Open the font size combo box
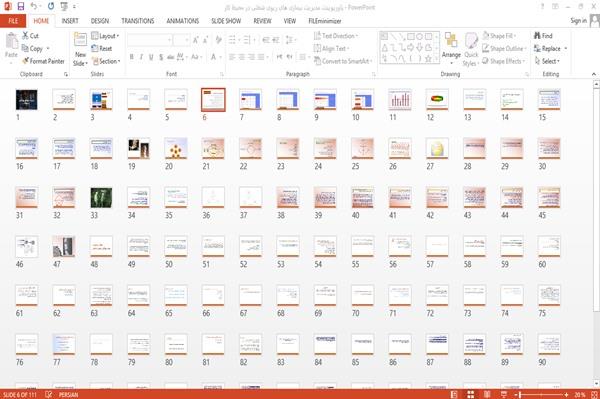Image resolution: width=600 pixels, height=399 pixels. [181, 40]
